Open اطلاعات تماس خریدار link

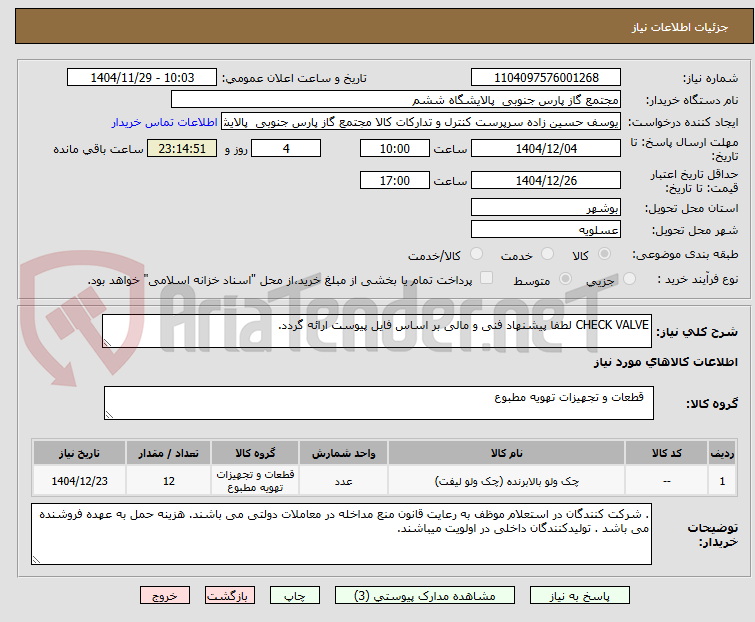tap(165, 122)
